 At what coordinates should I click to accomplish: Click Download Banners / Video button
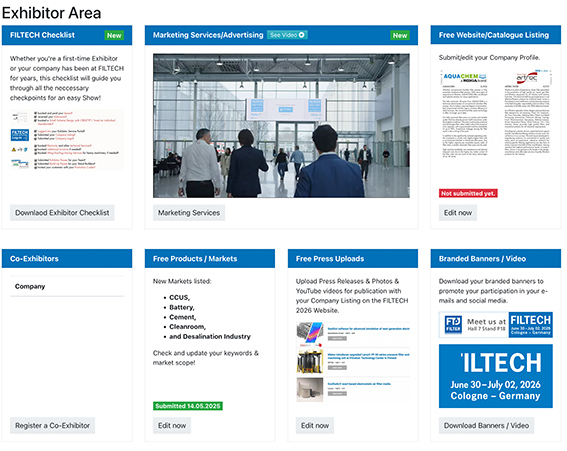pos(486,426)
